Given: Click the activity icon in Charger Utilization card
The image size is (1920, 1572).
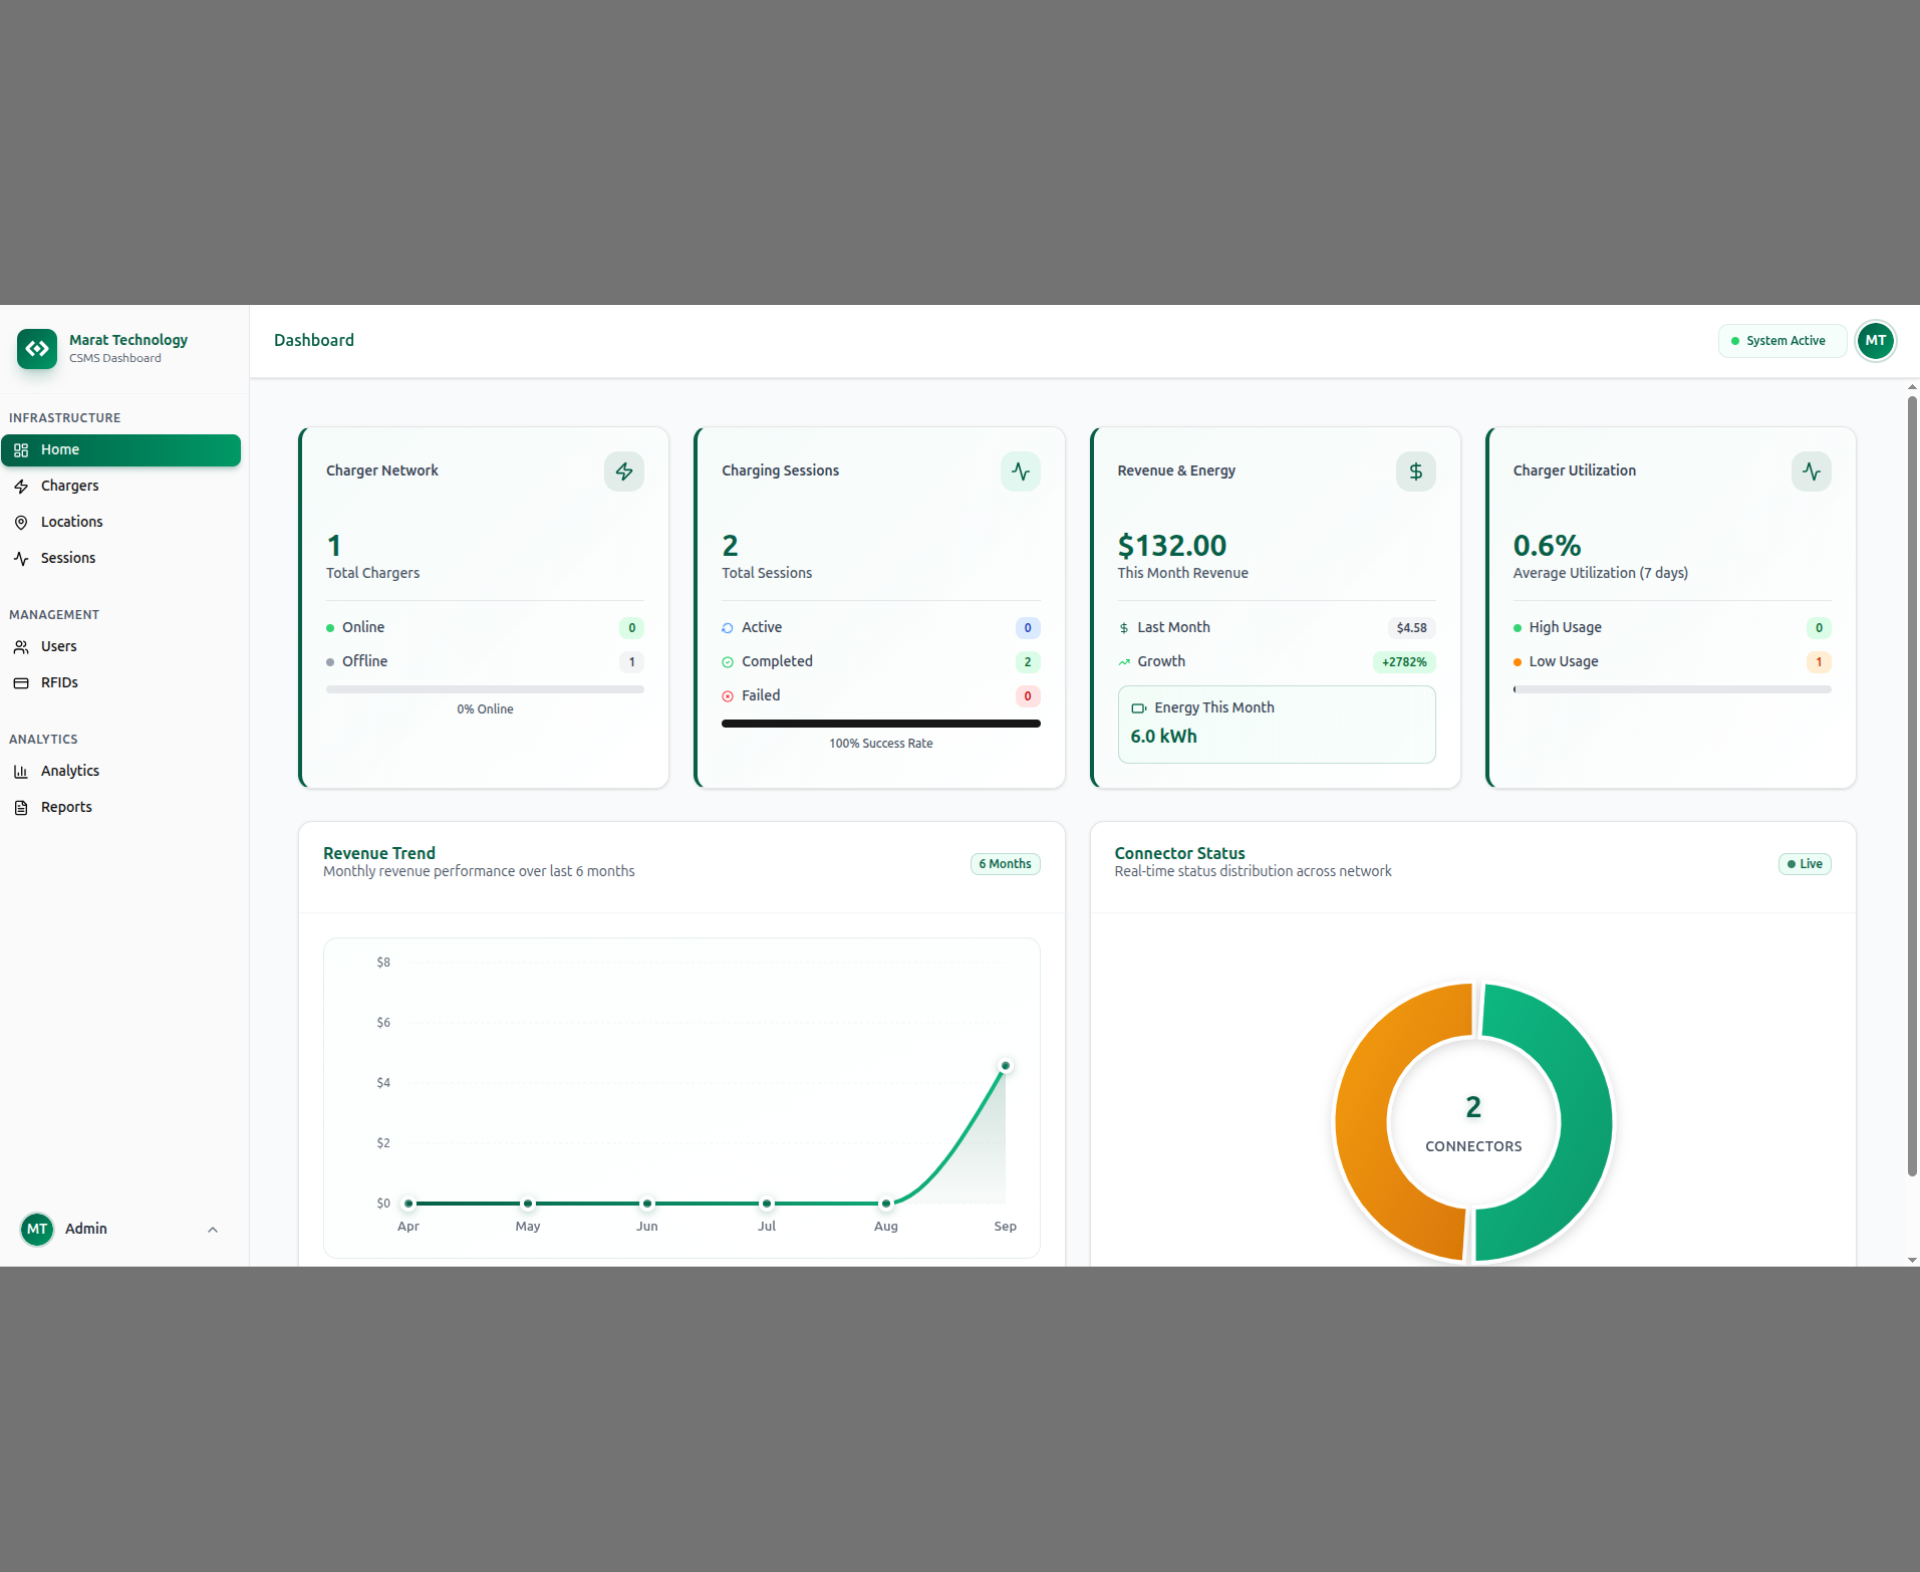Looking at the screenshot, I should click(x=1811, y=471).
